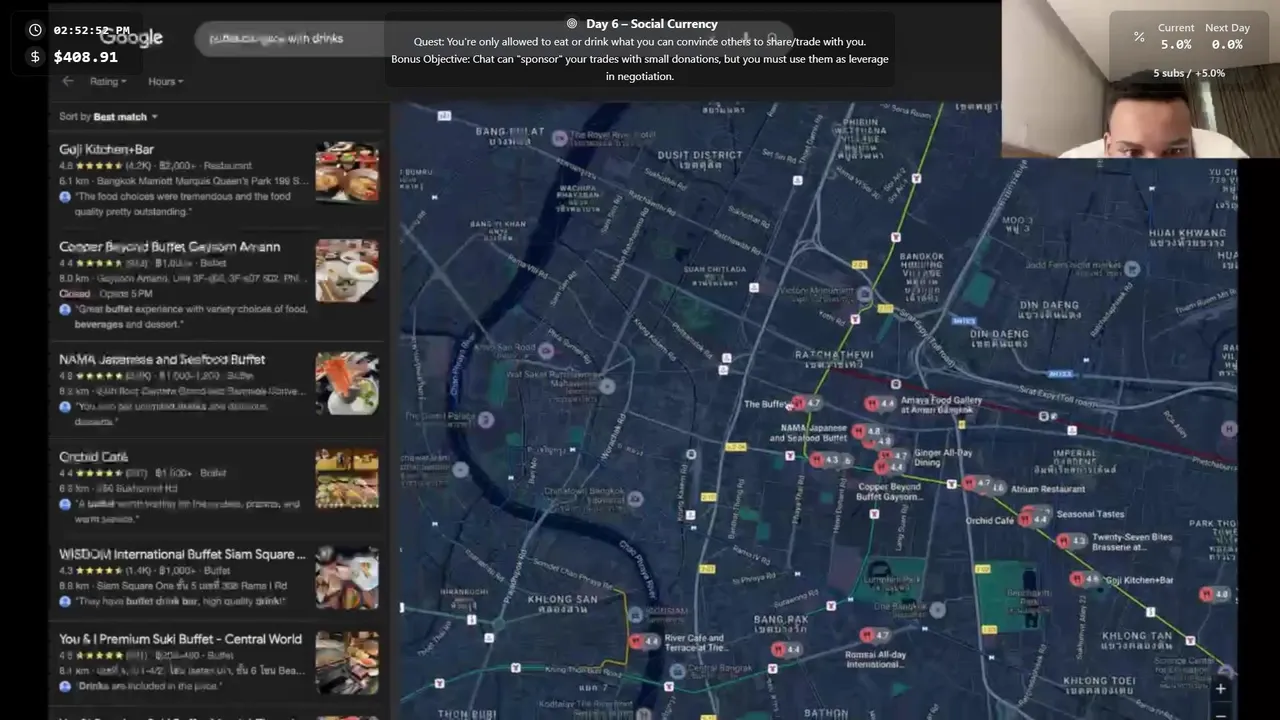
Task: Click the '5 subs / +5.0%' text
Action: coord(1189,73)
